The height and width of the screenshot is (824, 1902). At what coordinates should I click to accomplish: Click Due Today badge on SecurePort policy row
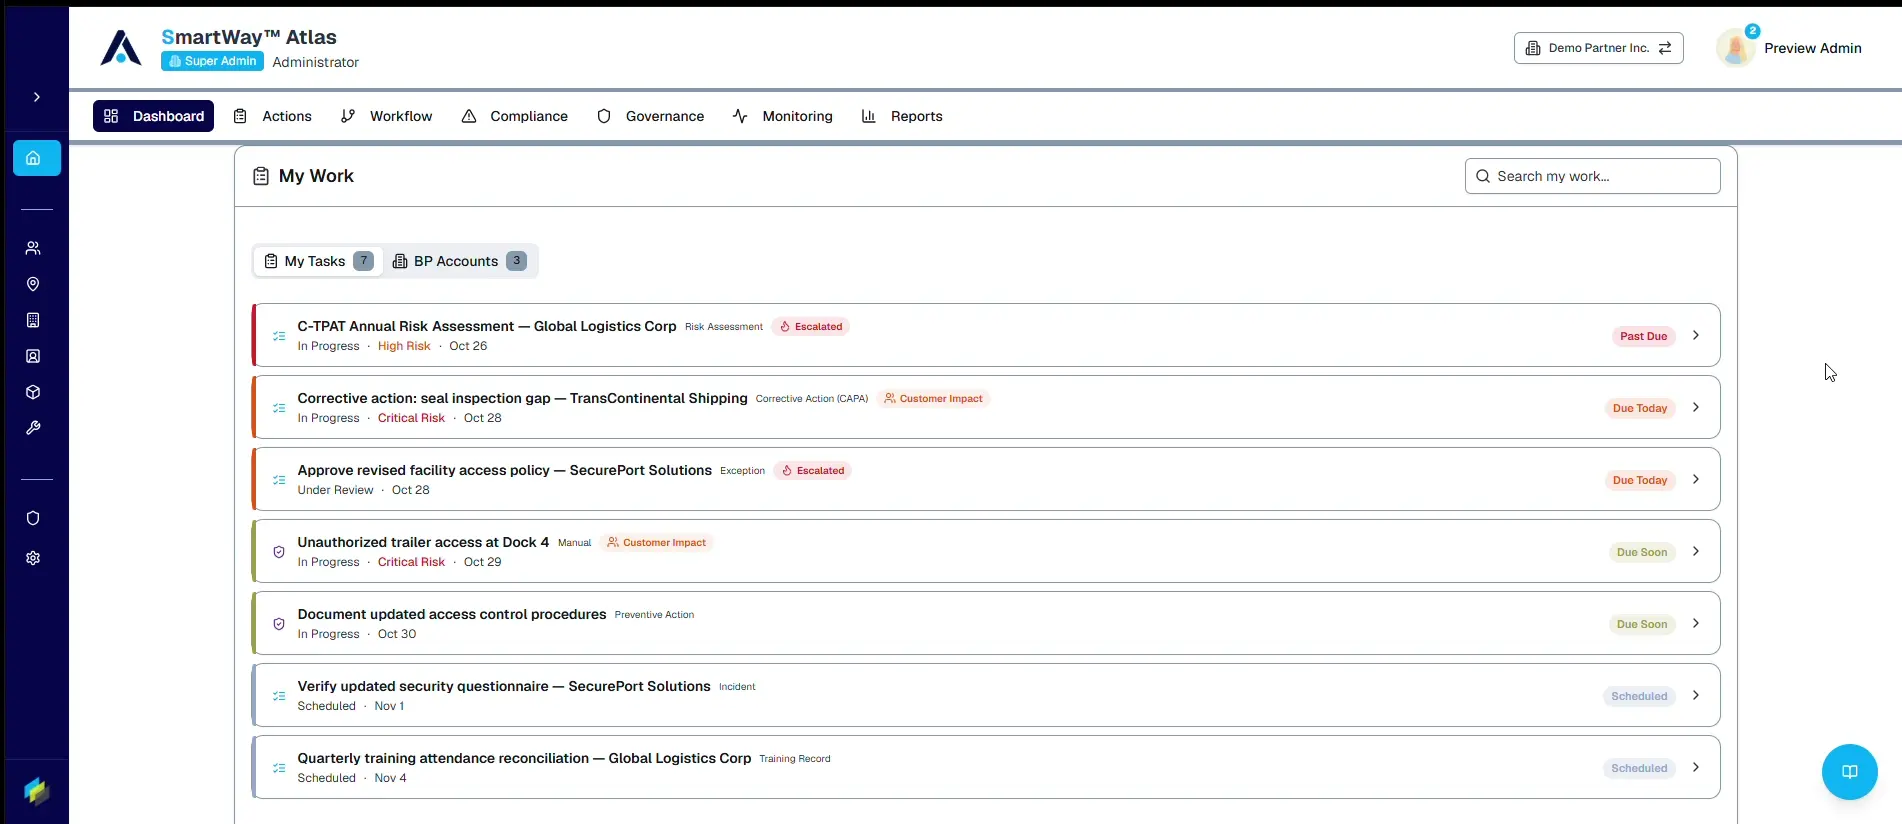click(x=1640, y=480)
